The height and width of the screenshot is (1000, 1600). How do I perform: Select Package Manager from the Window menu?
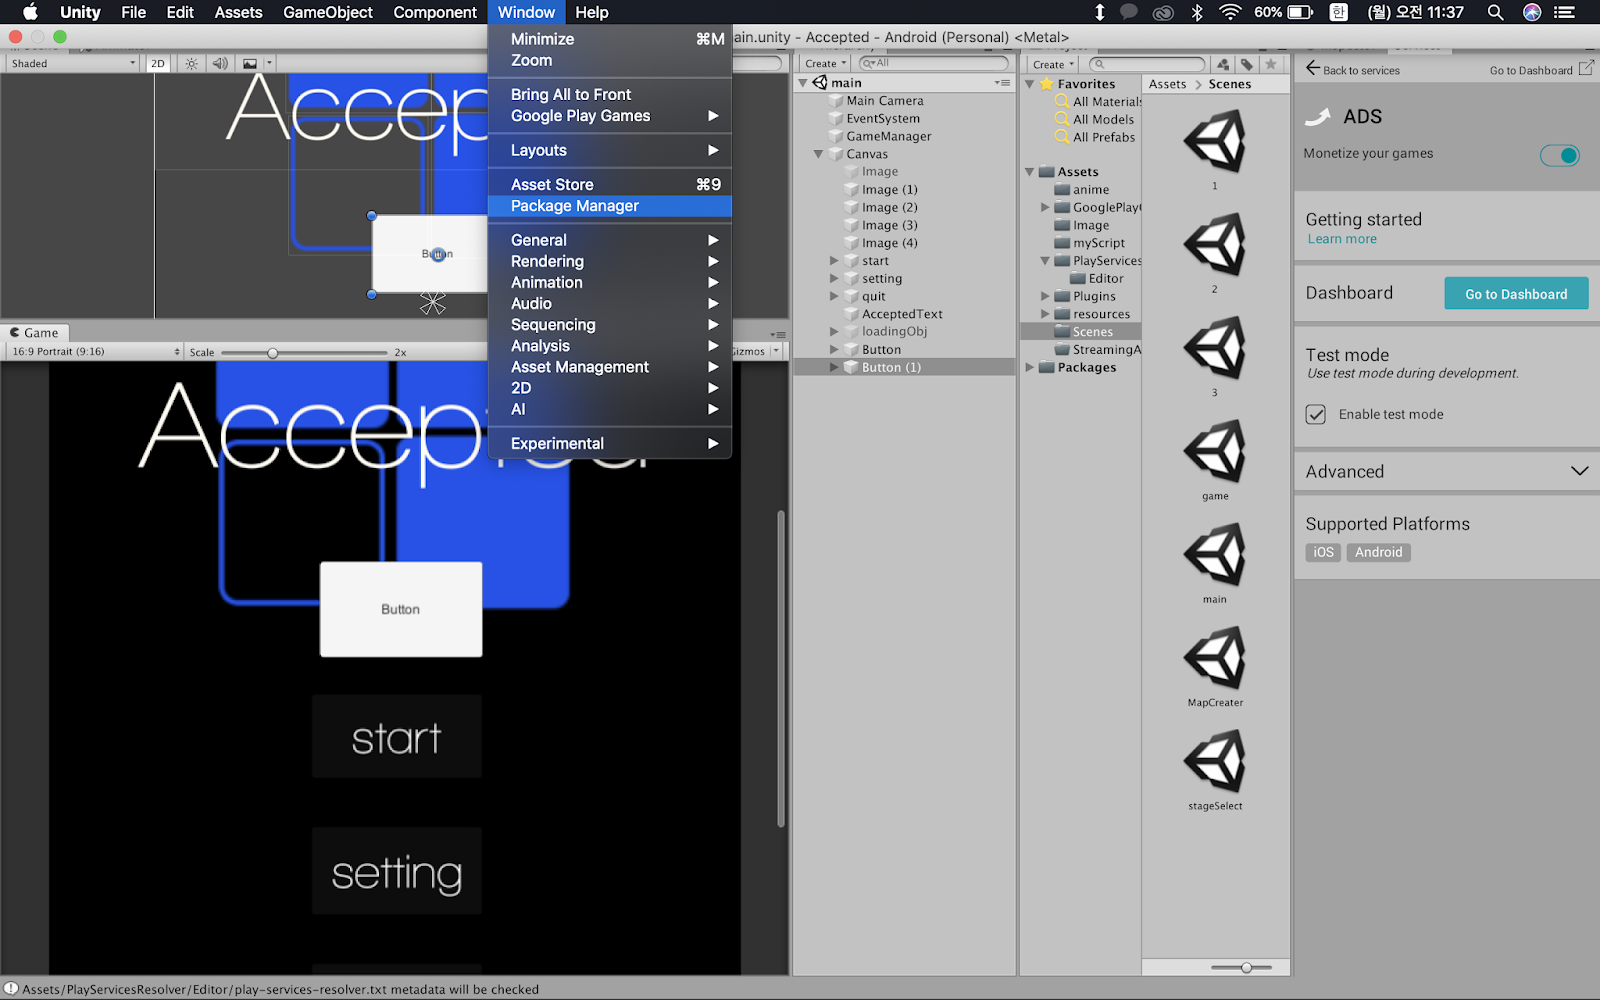[575, 206]
